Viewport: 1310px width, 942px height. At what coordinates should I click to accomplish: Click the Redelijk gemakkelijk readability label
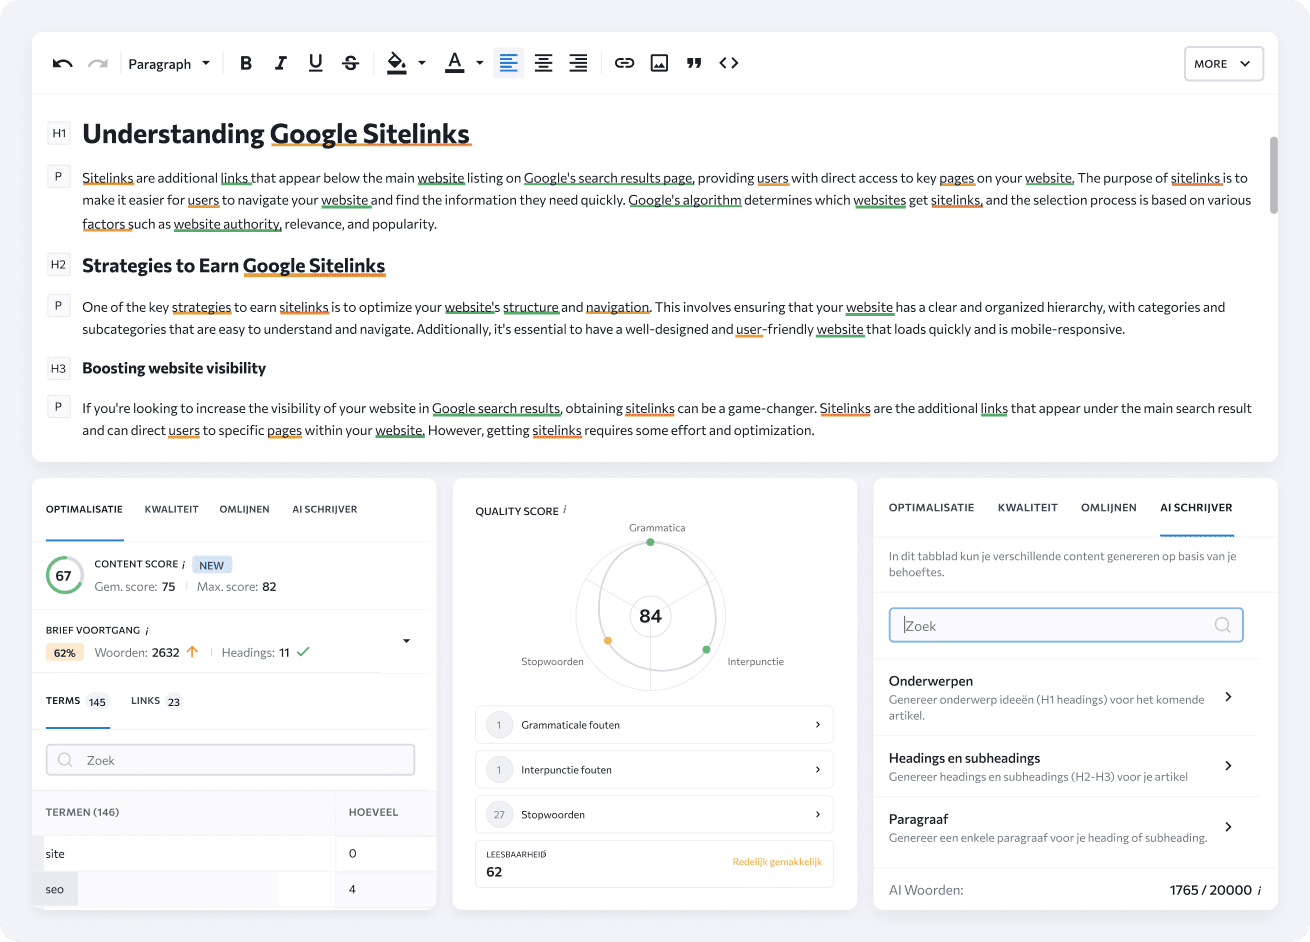[x=777, y=862]
